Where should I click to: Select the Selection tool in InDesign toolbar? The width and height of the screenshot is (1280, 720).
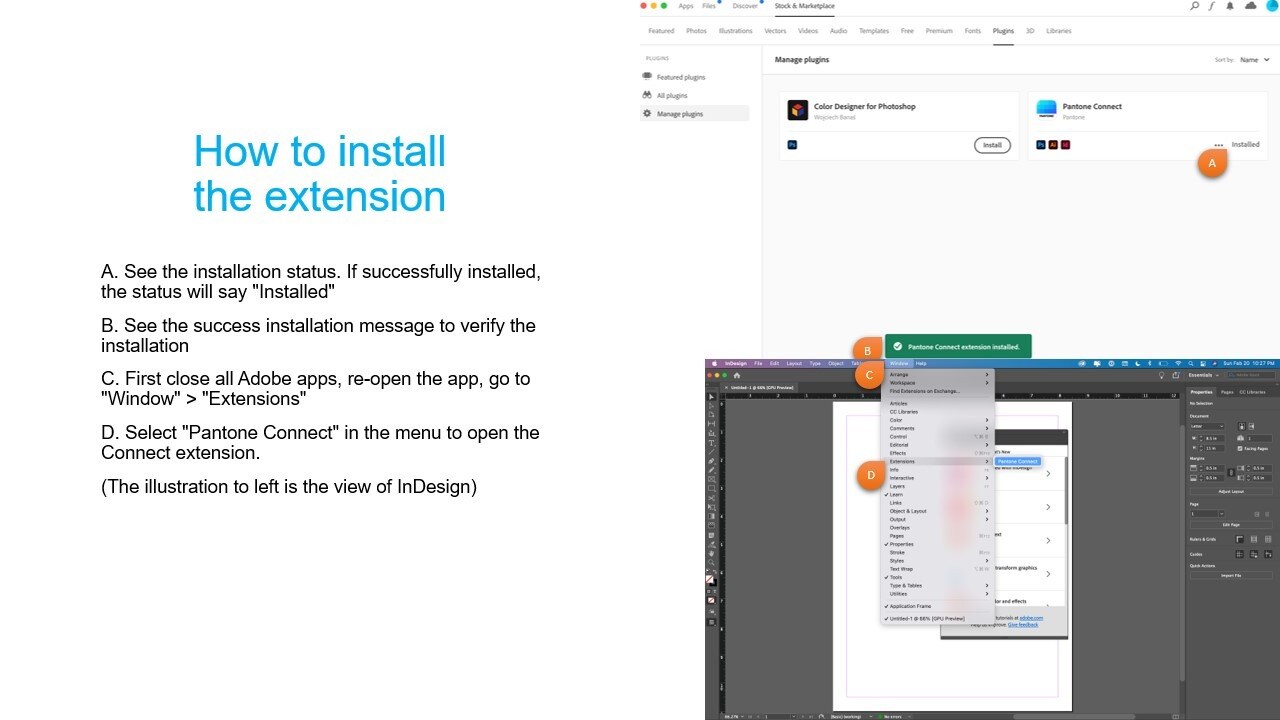(x=711, y=397)
